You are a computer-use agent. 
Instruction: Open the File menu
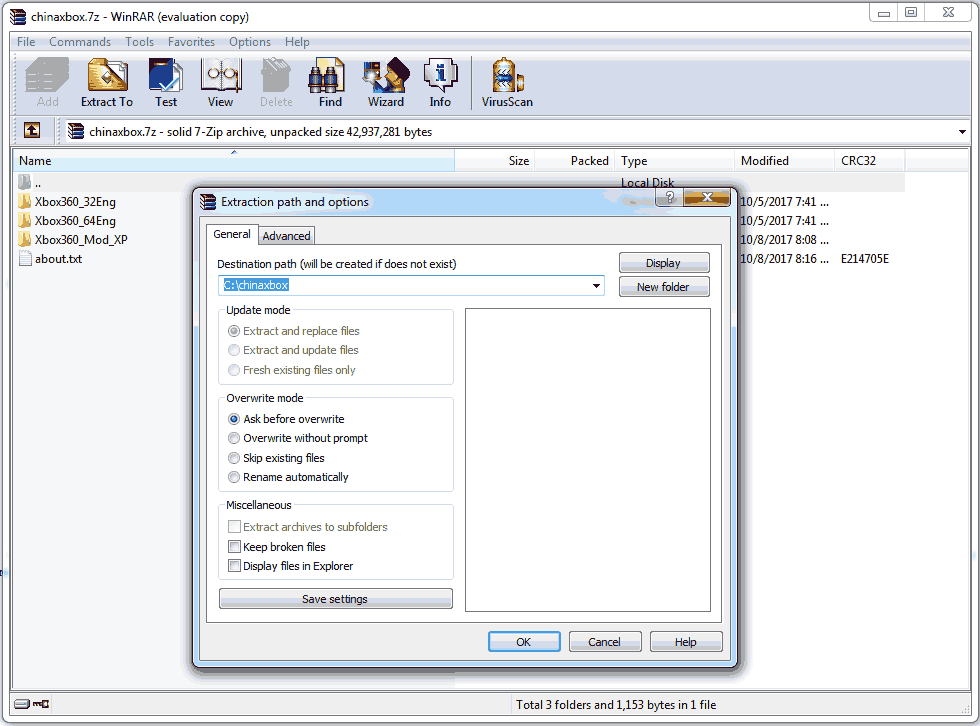tap(26, 42)
